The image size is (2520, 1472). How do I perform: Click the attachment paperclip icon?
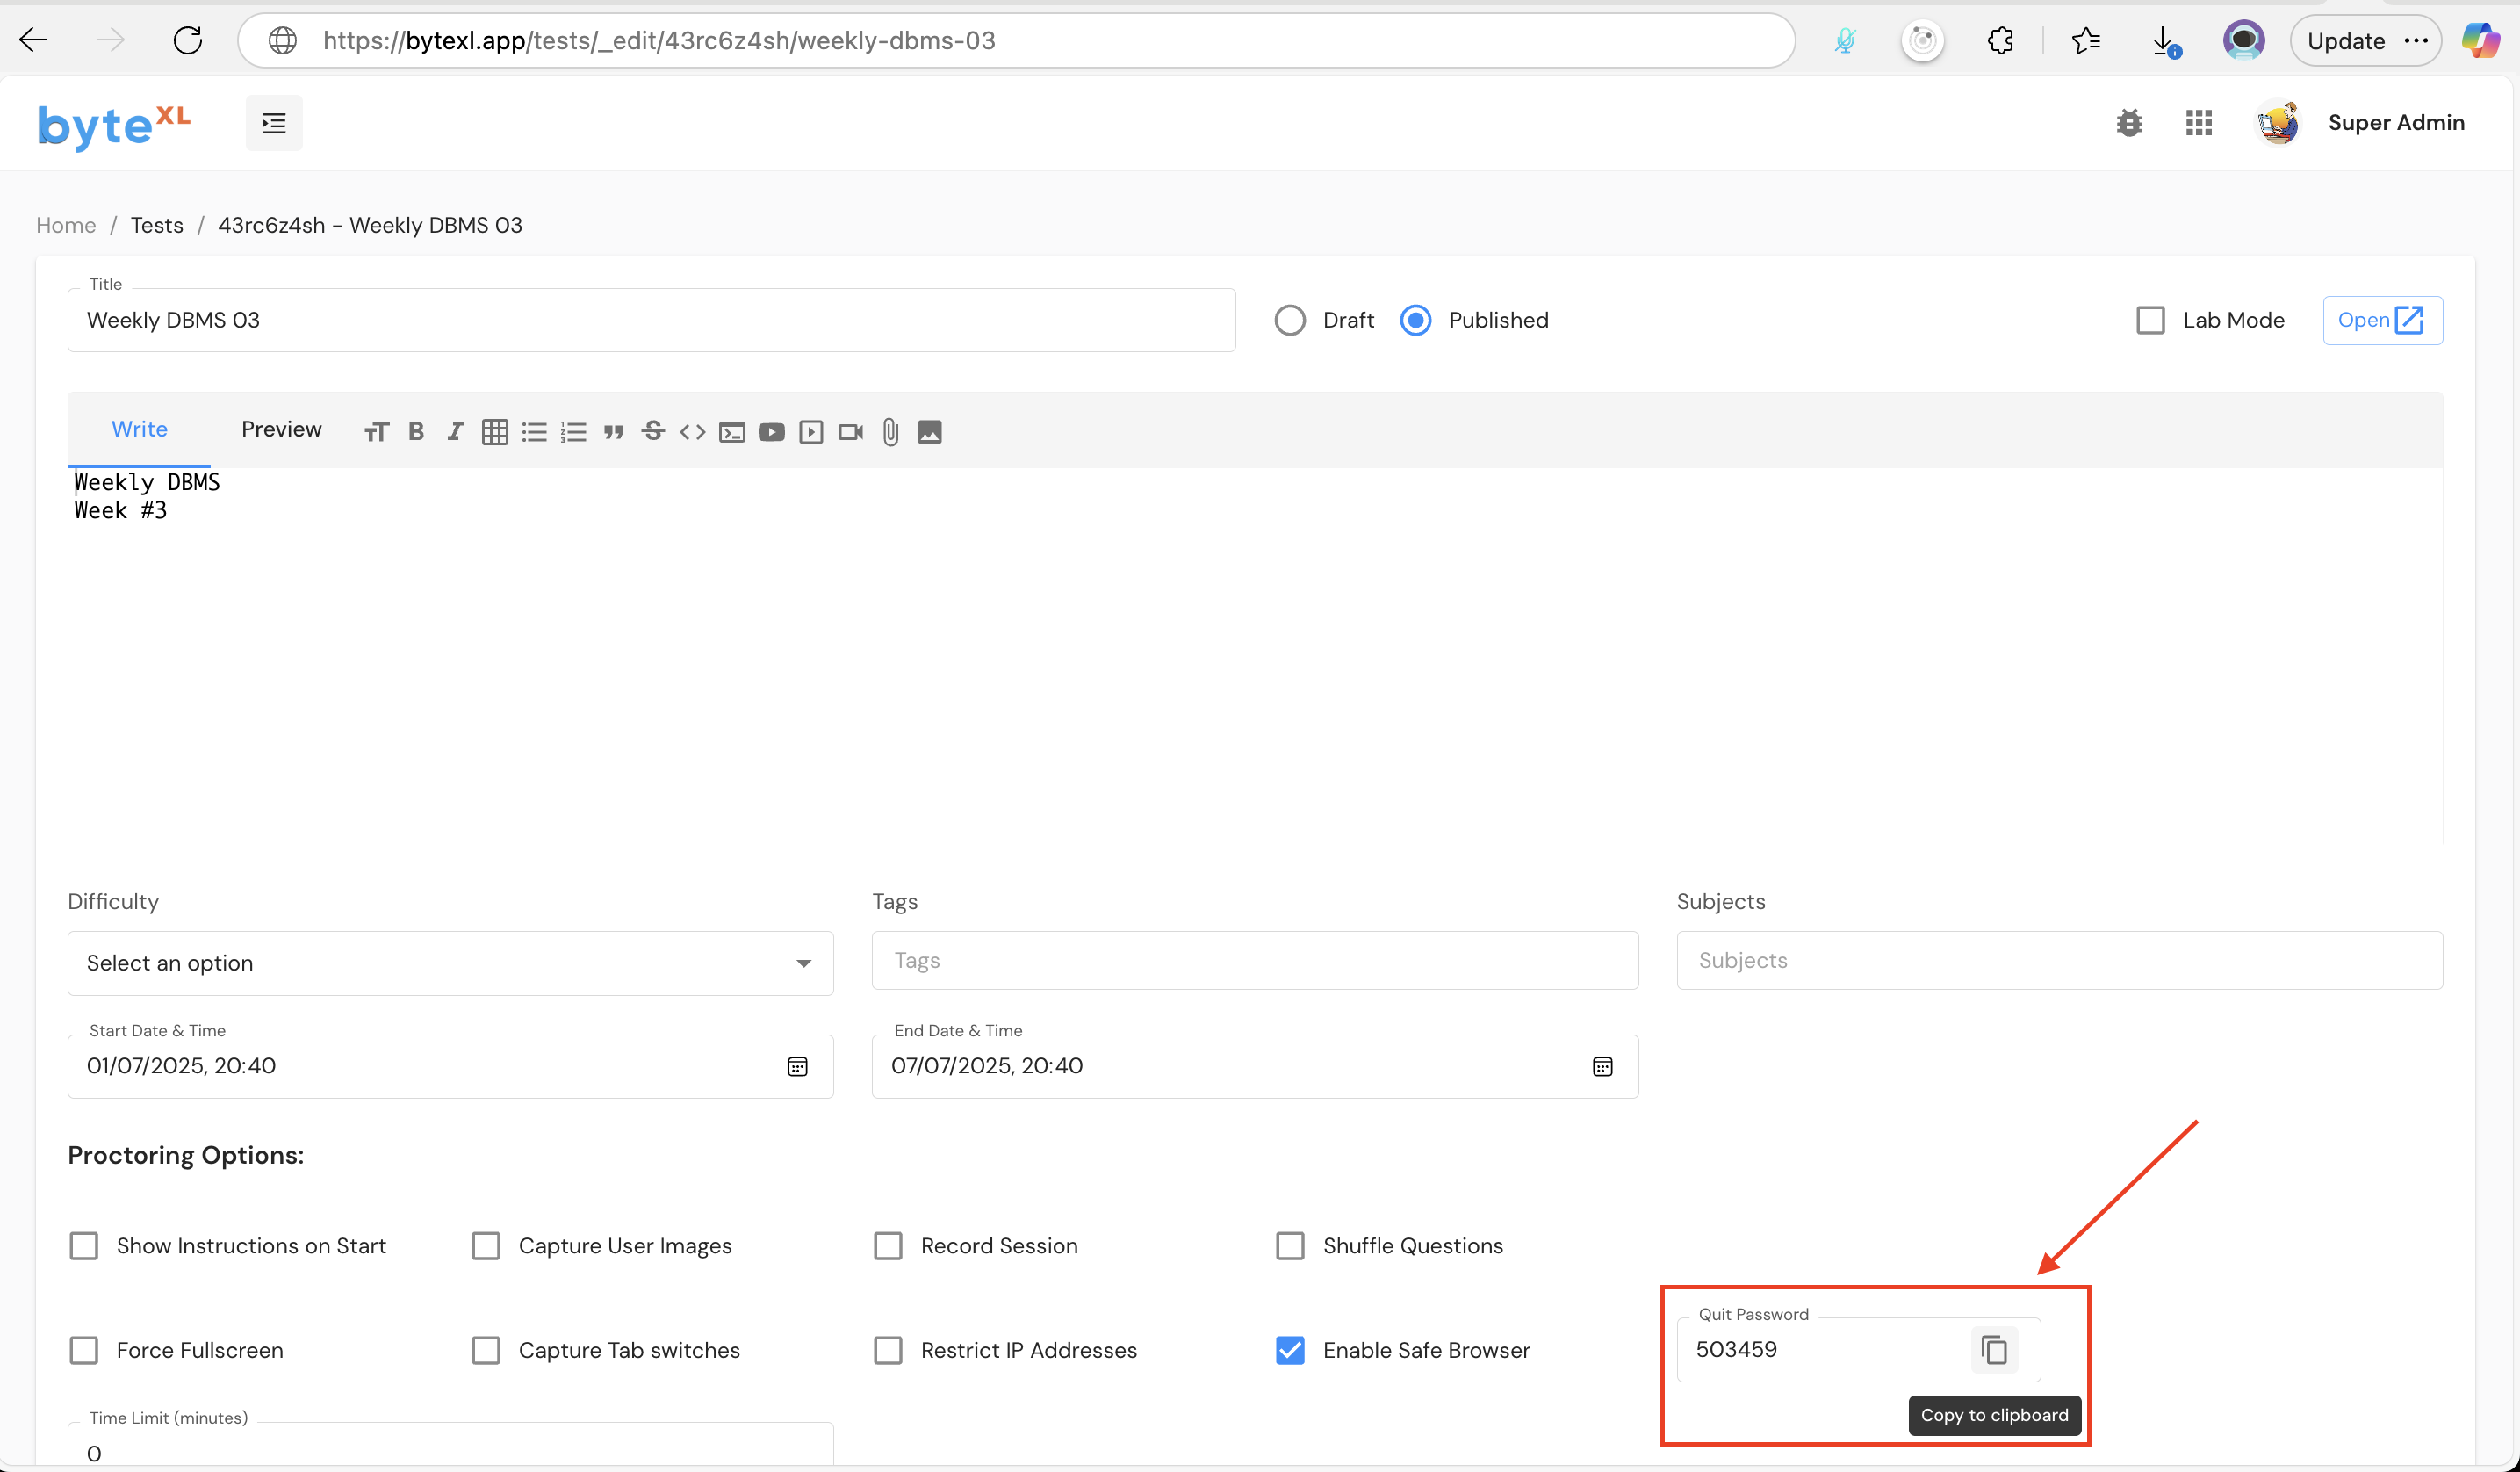coord(890,432)
